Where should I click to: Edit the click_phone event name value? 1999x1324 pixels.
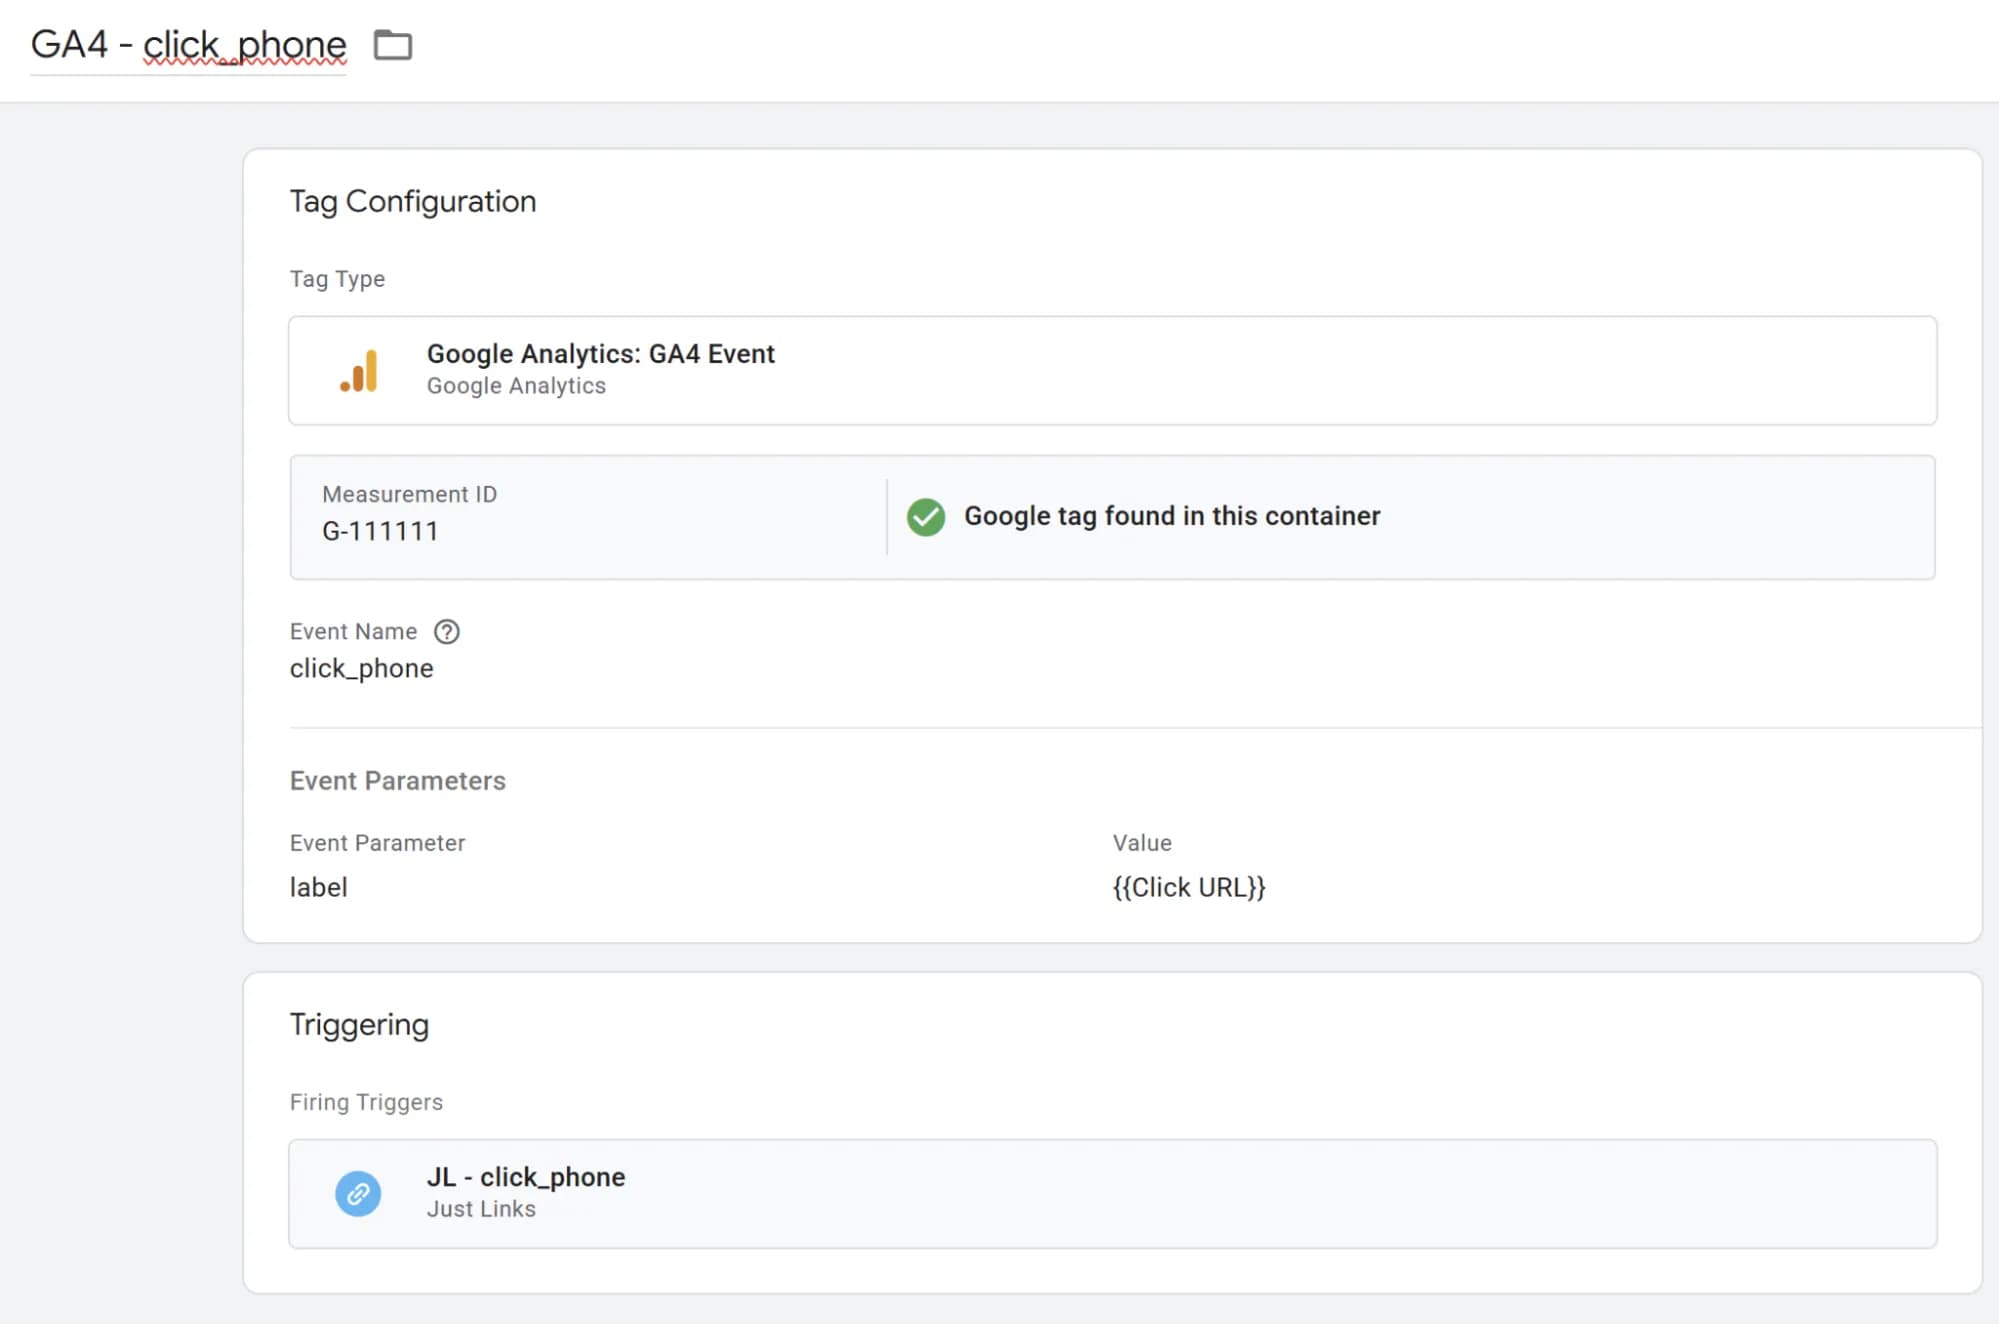click(361, 669)
